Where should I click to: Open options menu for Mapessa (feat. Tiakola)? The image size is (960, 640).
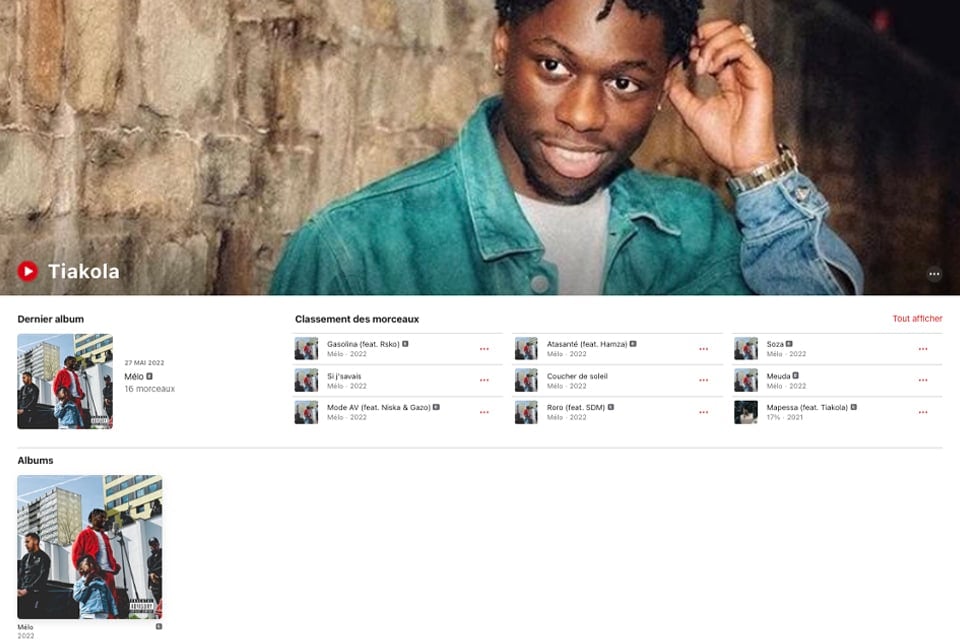(923, 412)
